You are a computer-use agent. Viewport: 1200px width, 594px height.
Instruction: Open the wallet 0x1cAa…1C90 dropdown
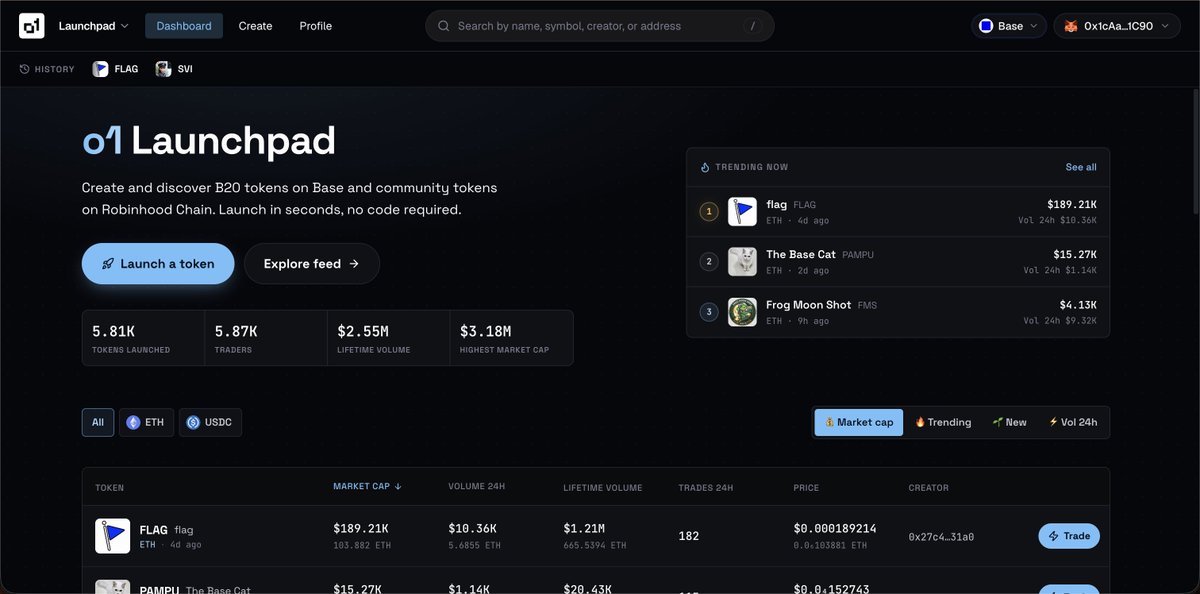pyautogui.click(x=1117, y=26)
